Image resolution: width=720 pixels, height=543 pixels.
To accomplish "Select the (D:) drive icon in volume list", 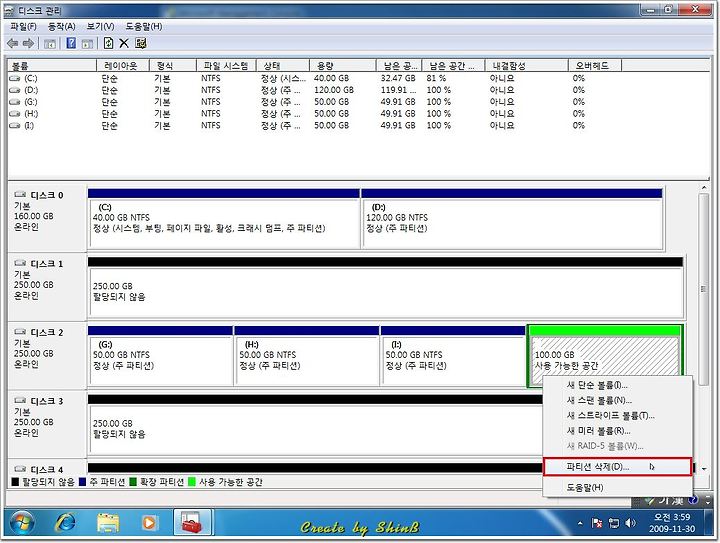I will click(15, 90).
